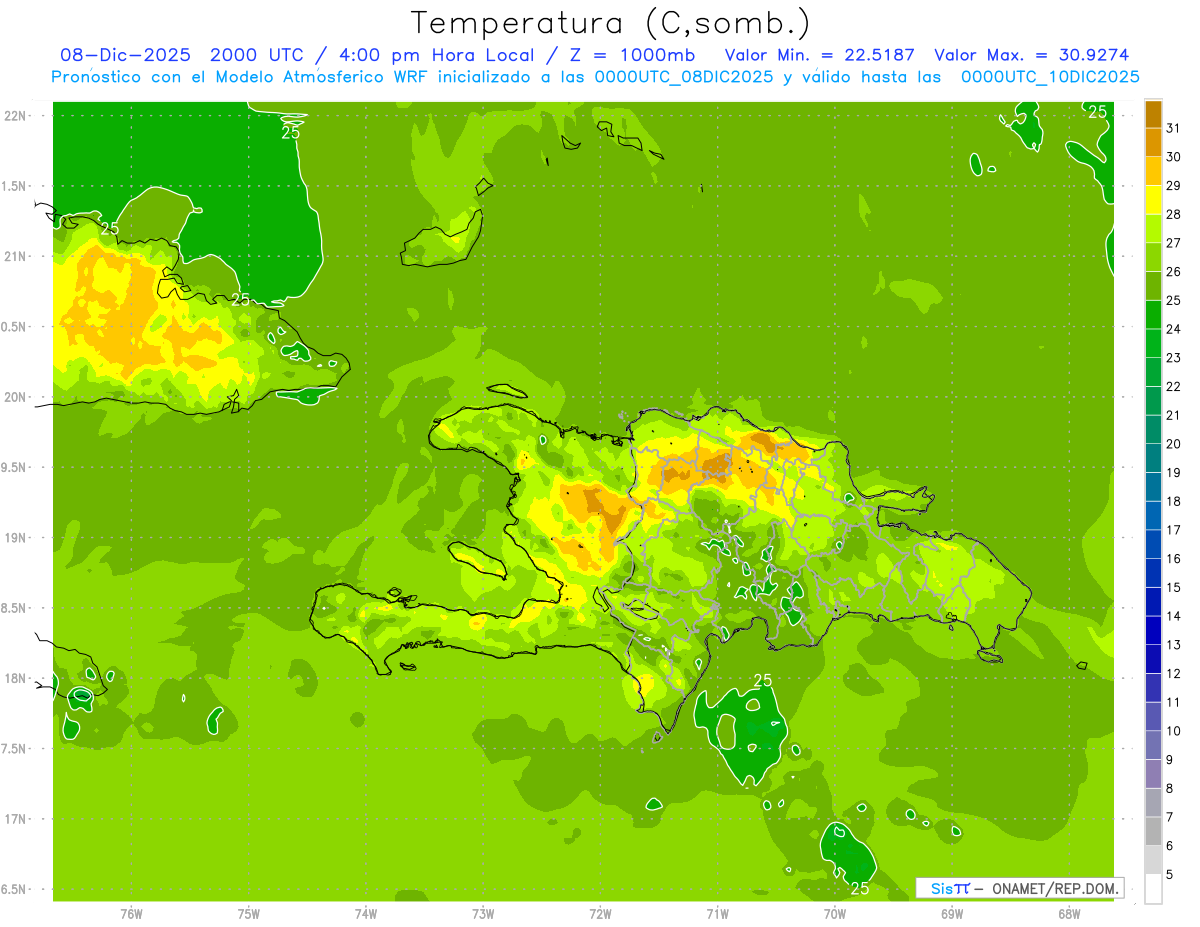This screenshot has height=927, width=1200.
Task: Select the dark green legend swatch between 24 and 25
Action: 1153,315
